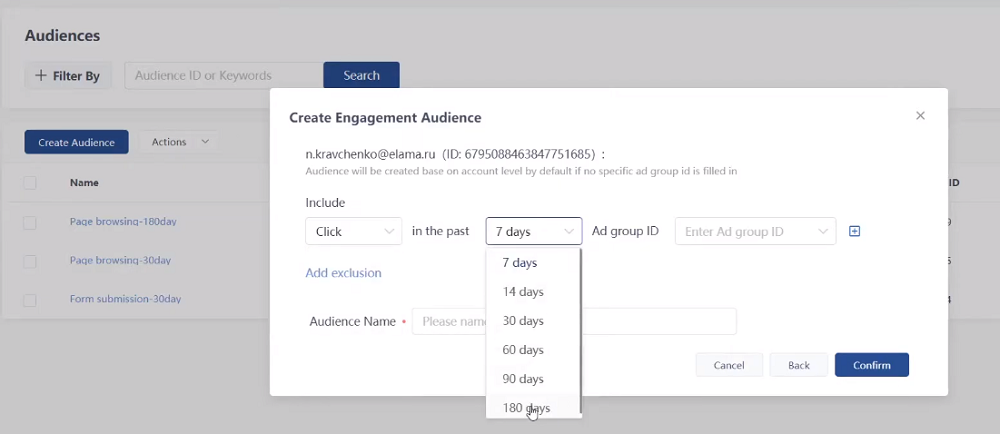
Task: Select 14 days from the list
Action: coord(523,292)
